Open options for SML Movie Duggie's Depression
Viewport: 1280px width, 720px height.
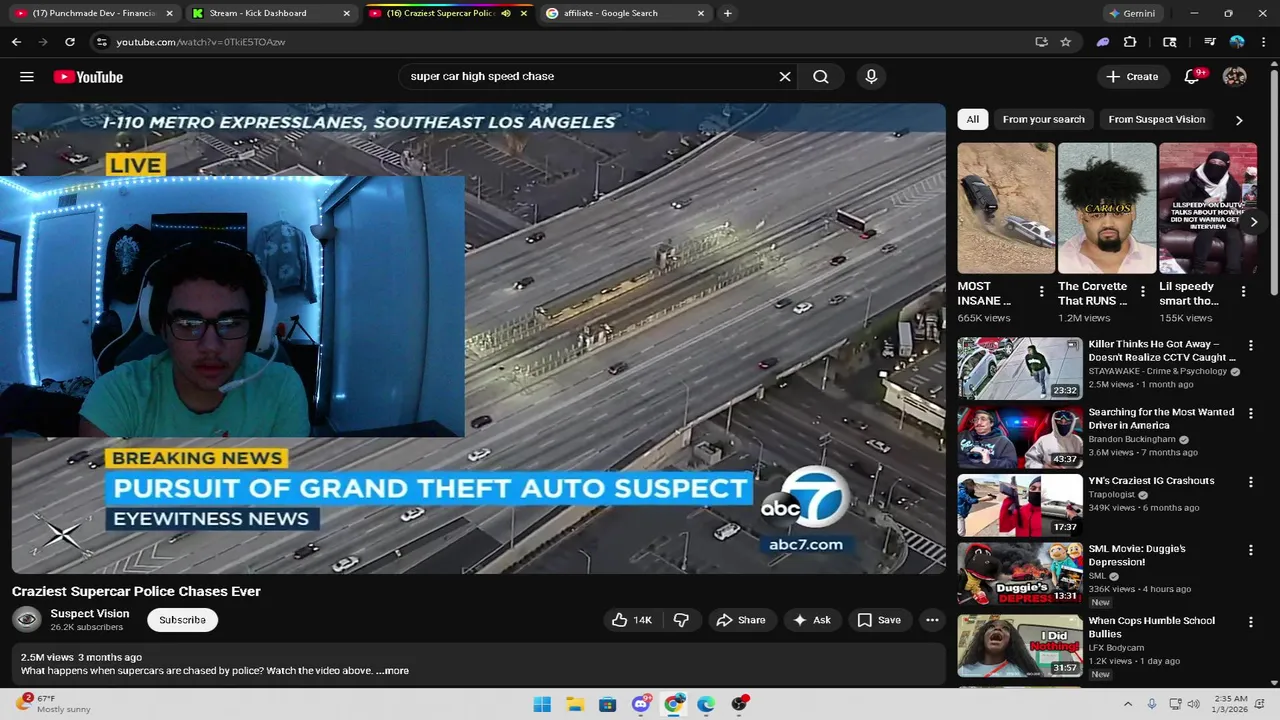[x=1250, y=550]
